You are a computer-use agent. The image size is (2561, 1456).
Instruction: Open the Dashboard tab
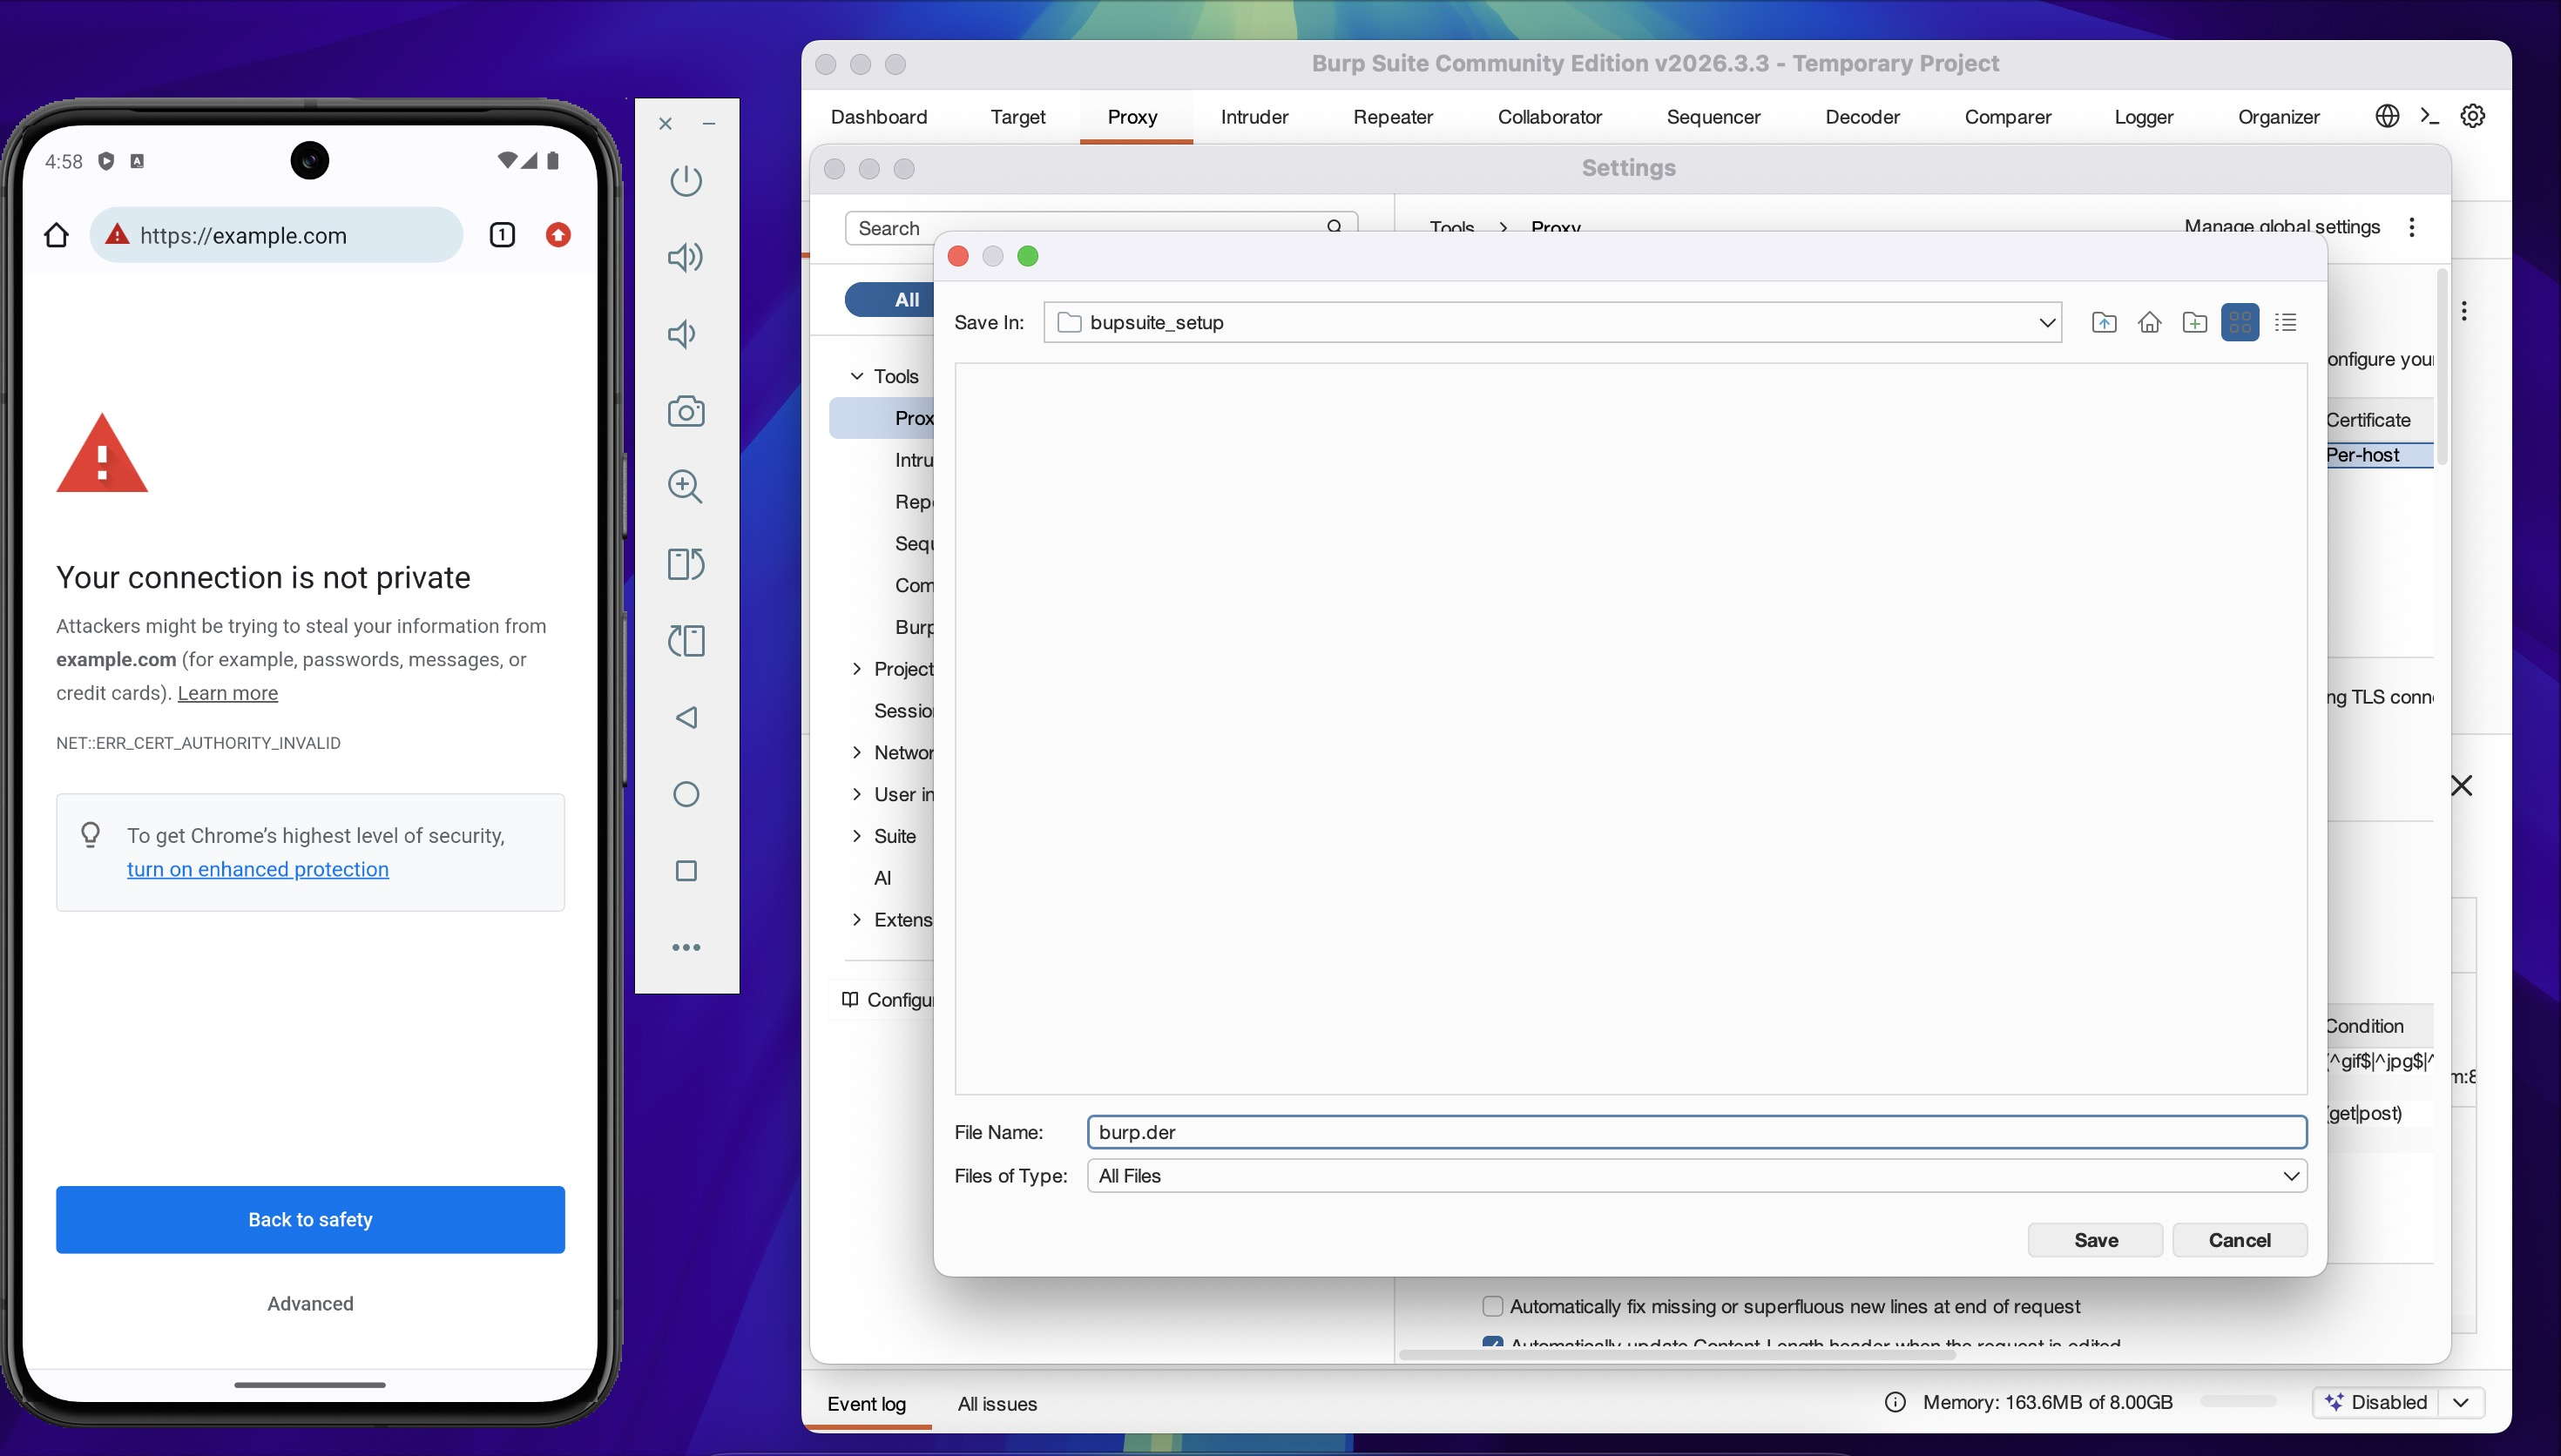click(x=879, y=117)
